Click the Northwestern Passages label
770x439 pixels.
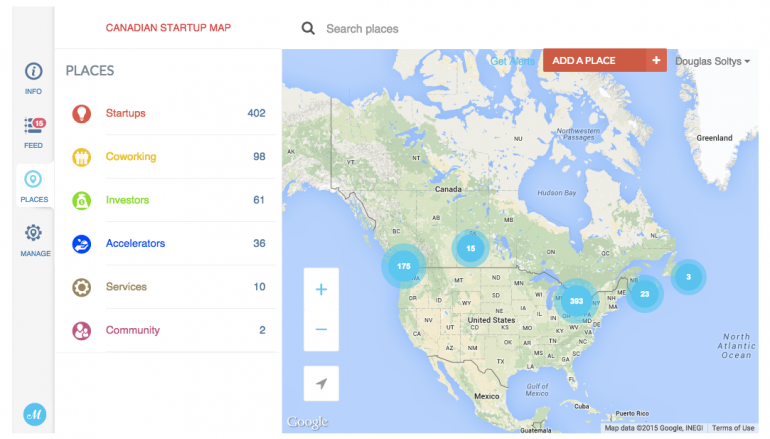click(x=578, y=134)
